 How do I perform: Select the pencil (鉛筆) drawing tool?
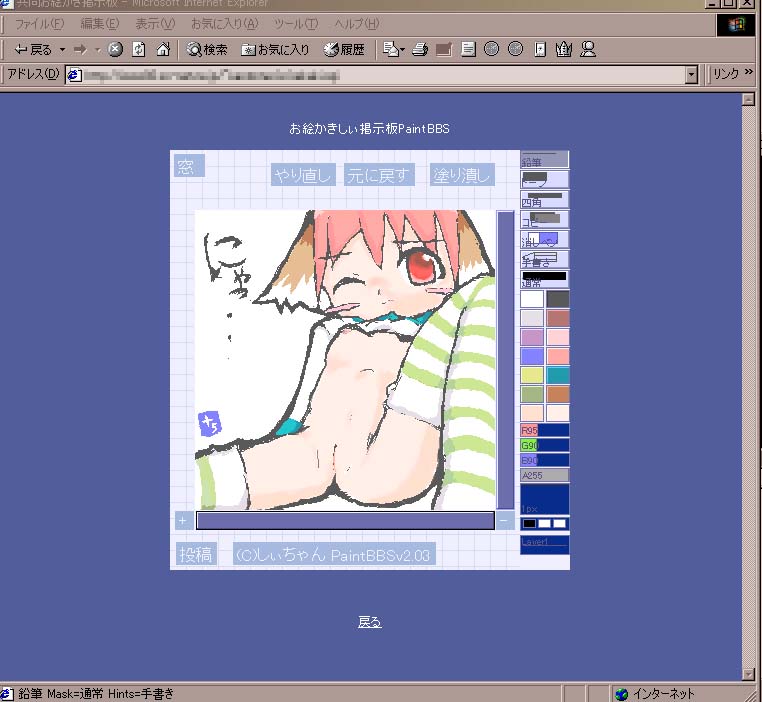[544, 159]
